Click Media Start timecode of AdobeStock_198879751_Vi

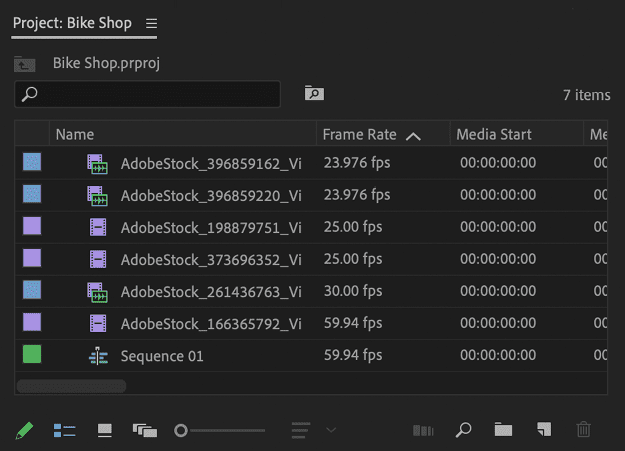498,227
